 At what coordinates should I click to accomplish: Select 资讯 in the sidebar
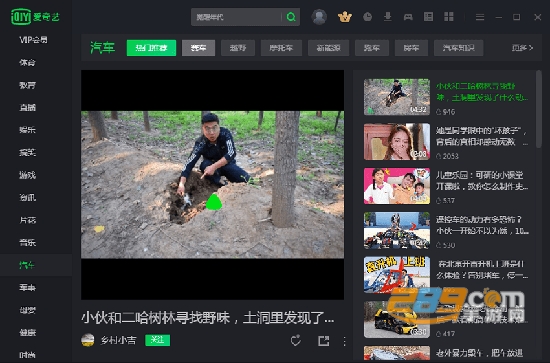click(27, 197)
